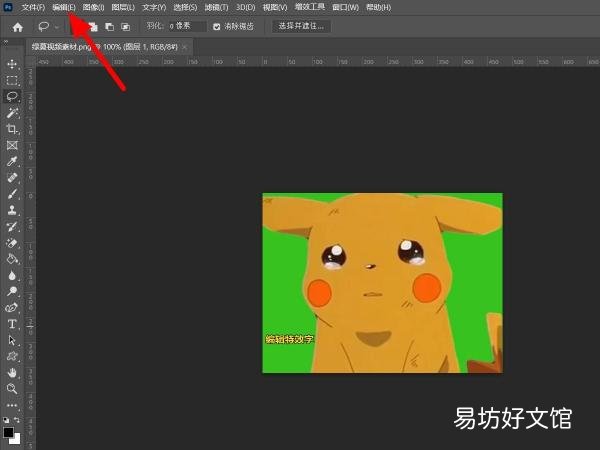Select the Brush tool
The width and height of the screenshot is (600, 450).
coord(12,194)
